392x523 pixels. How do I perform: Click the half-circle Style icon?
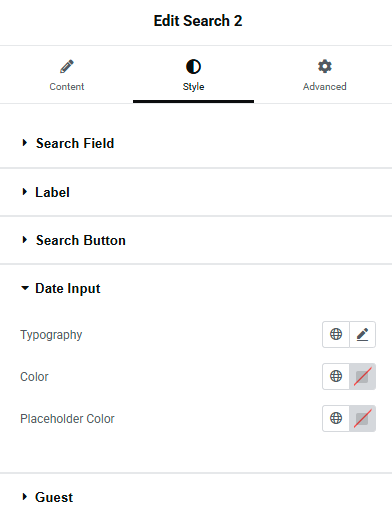[193, 66]
